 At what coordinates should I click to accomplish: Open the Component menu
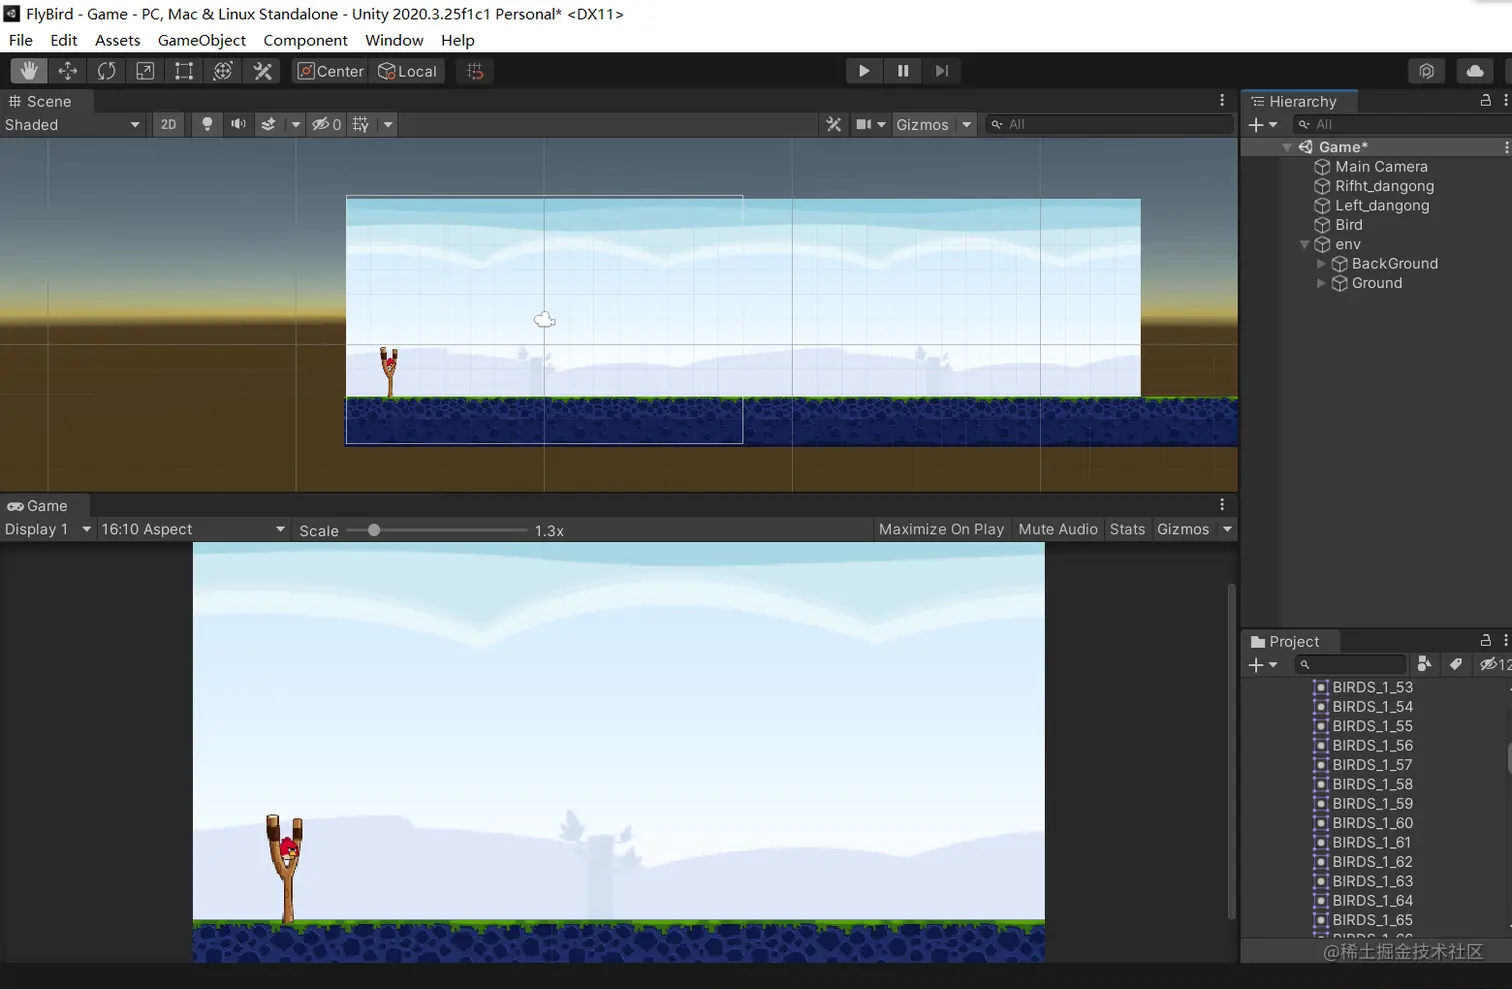click(x=306, y=40)
